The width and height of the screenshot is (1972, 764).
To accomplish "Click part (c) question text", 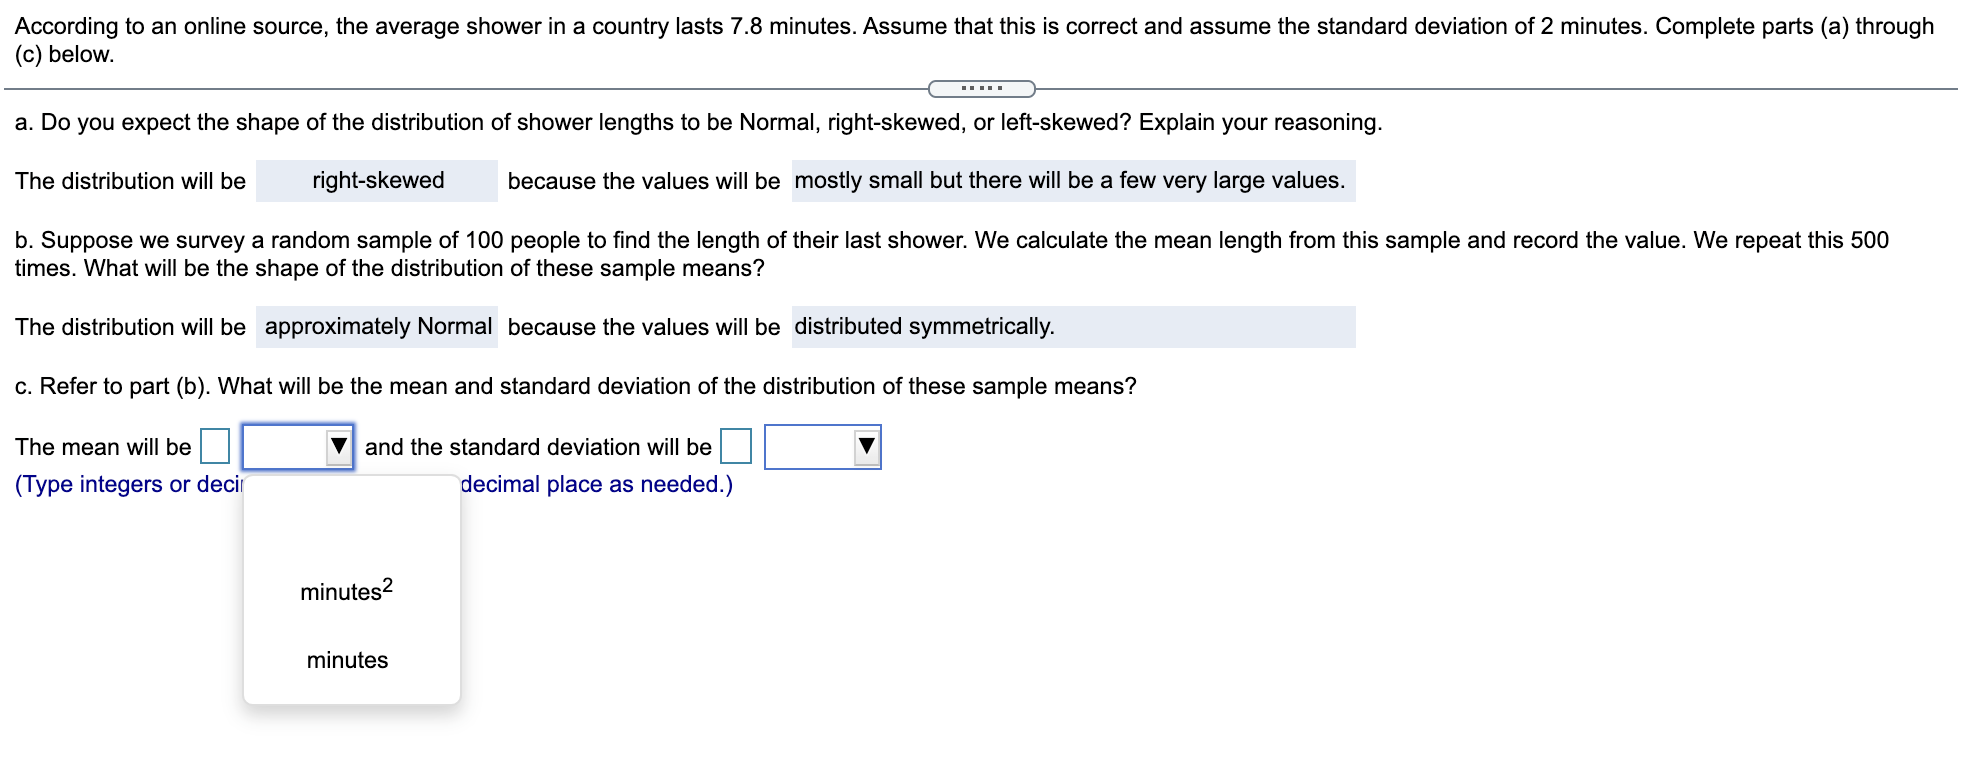I will tap(575, 385).
